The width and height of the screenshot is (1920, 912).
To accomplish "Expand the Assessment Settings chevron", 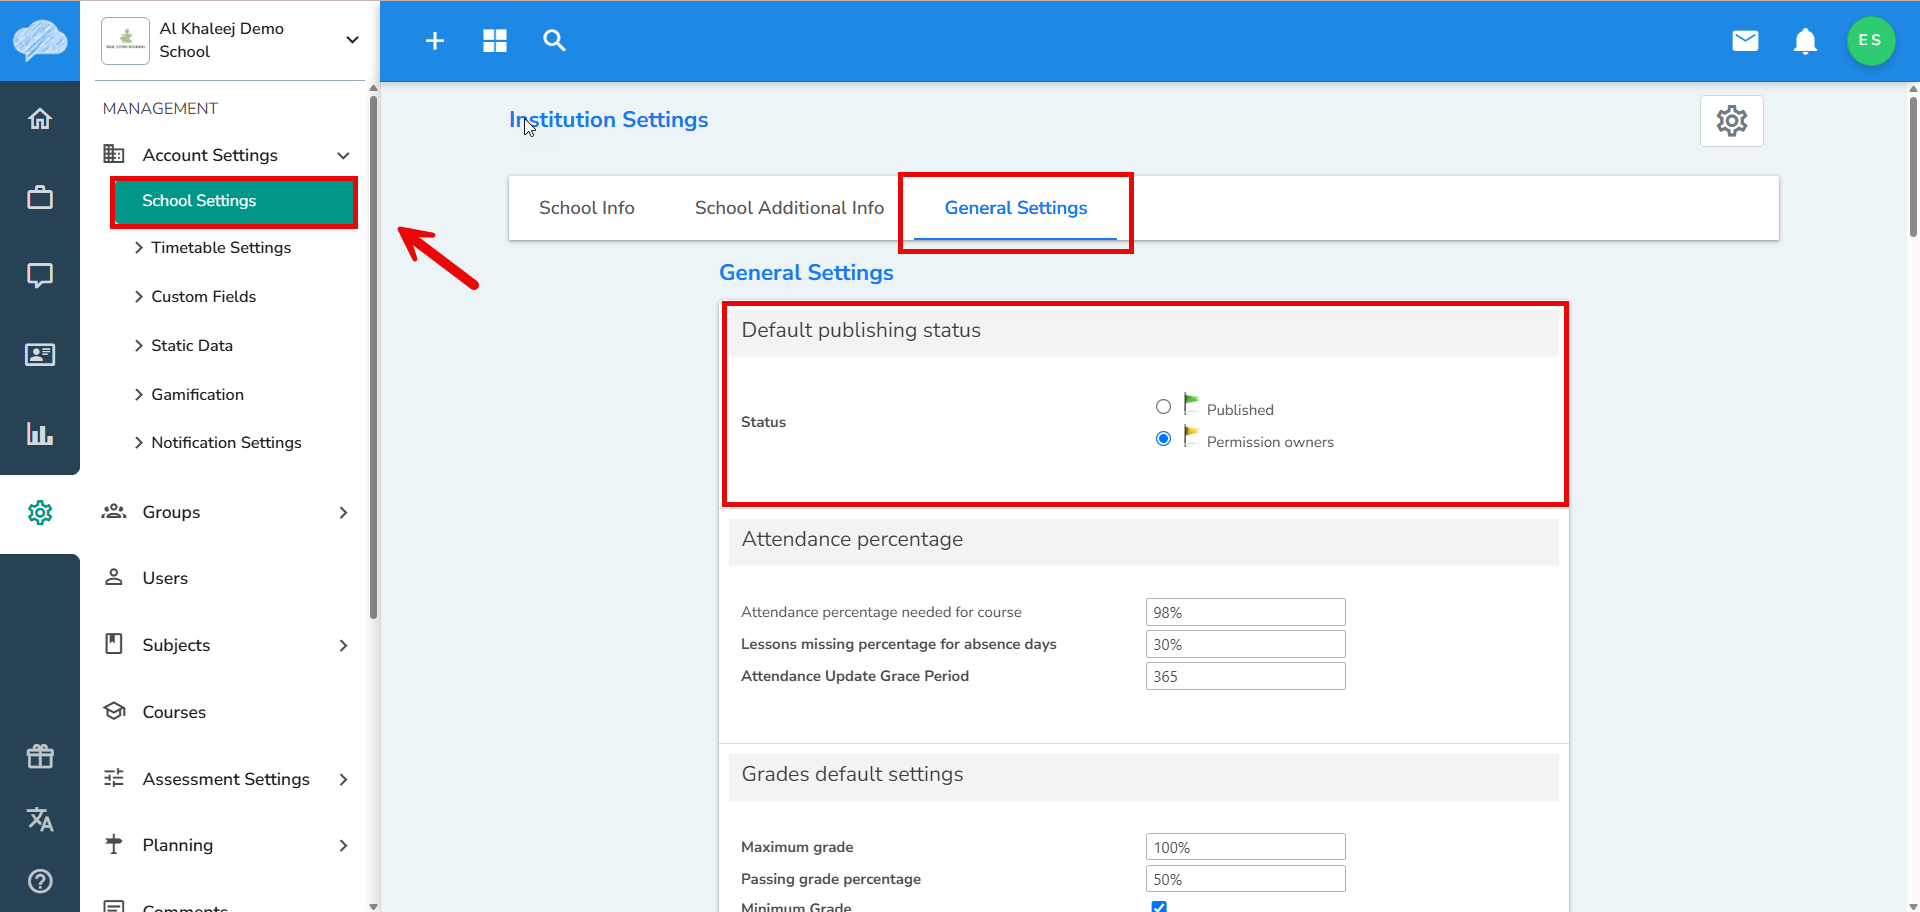I will 344,779.
